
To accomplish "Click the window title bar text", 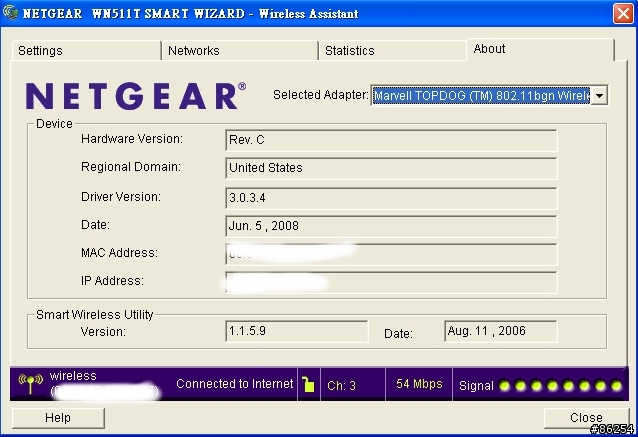I will (190, 14).
